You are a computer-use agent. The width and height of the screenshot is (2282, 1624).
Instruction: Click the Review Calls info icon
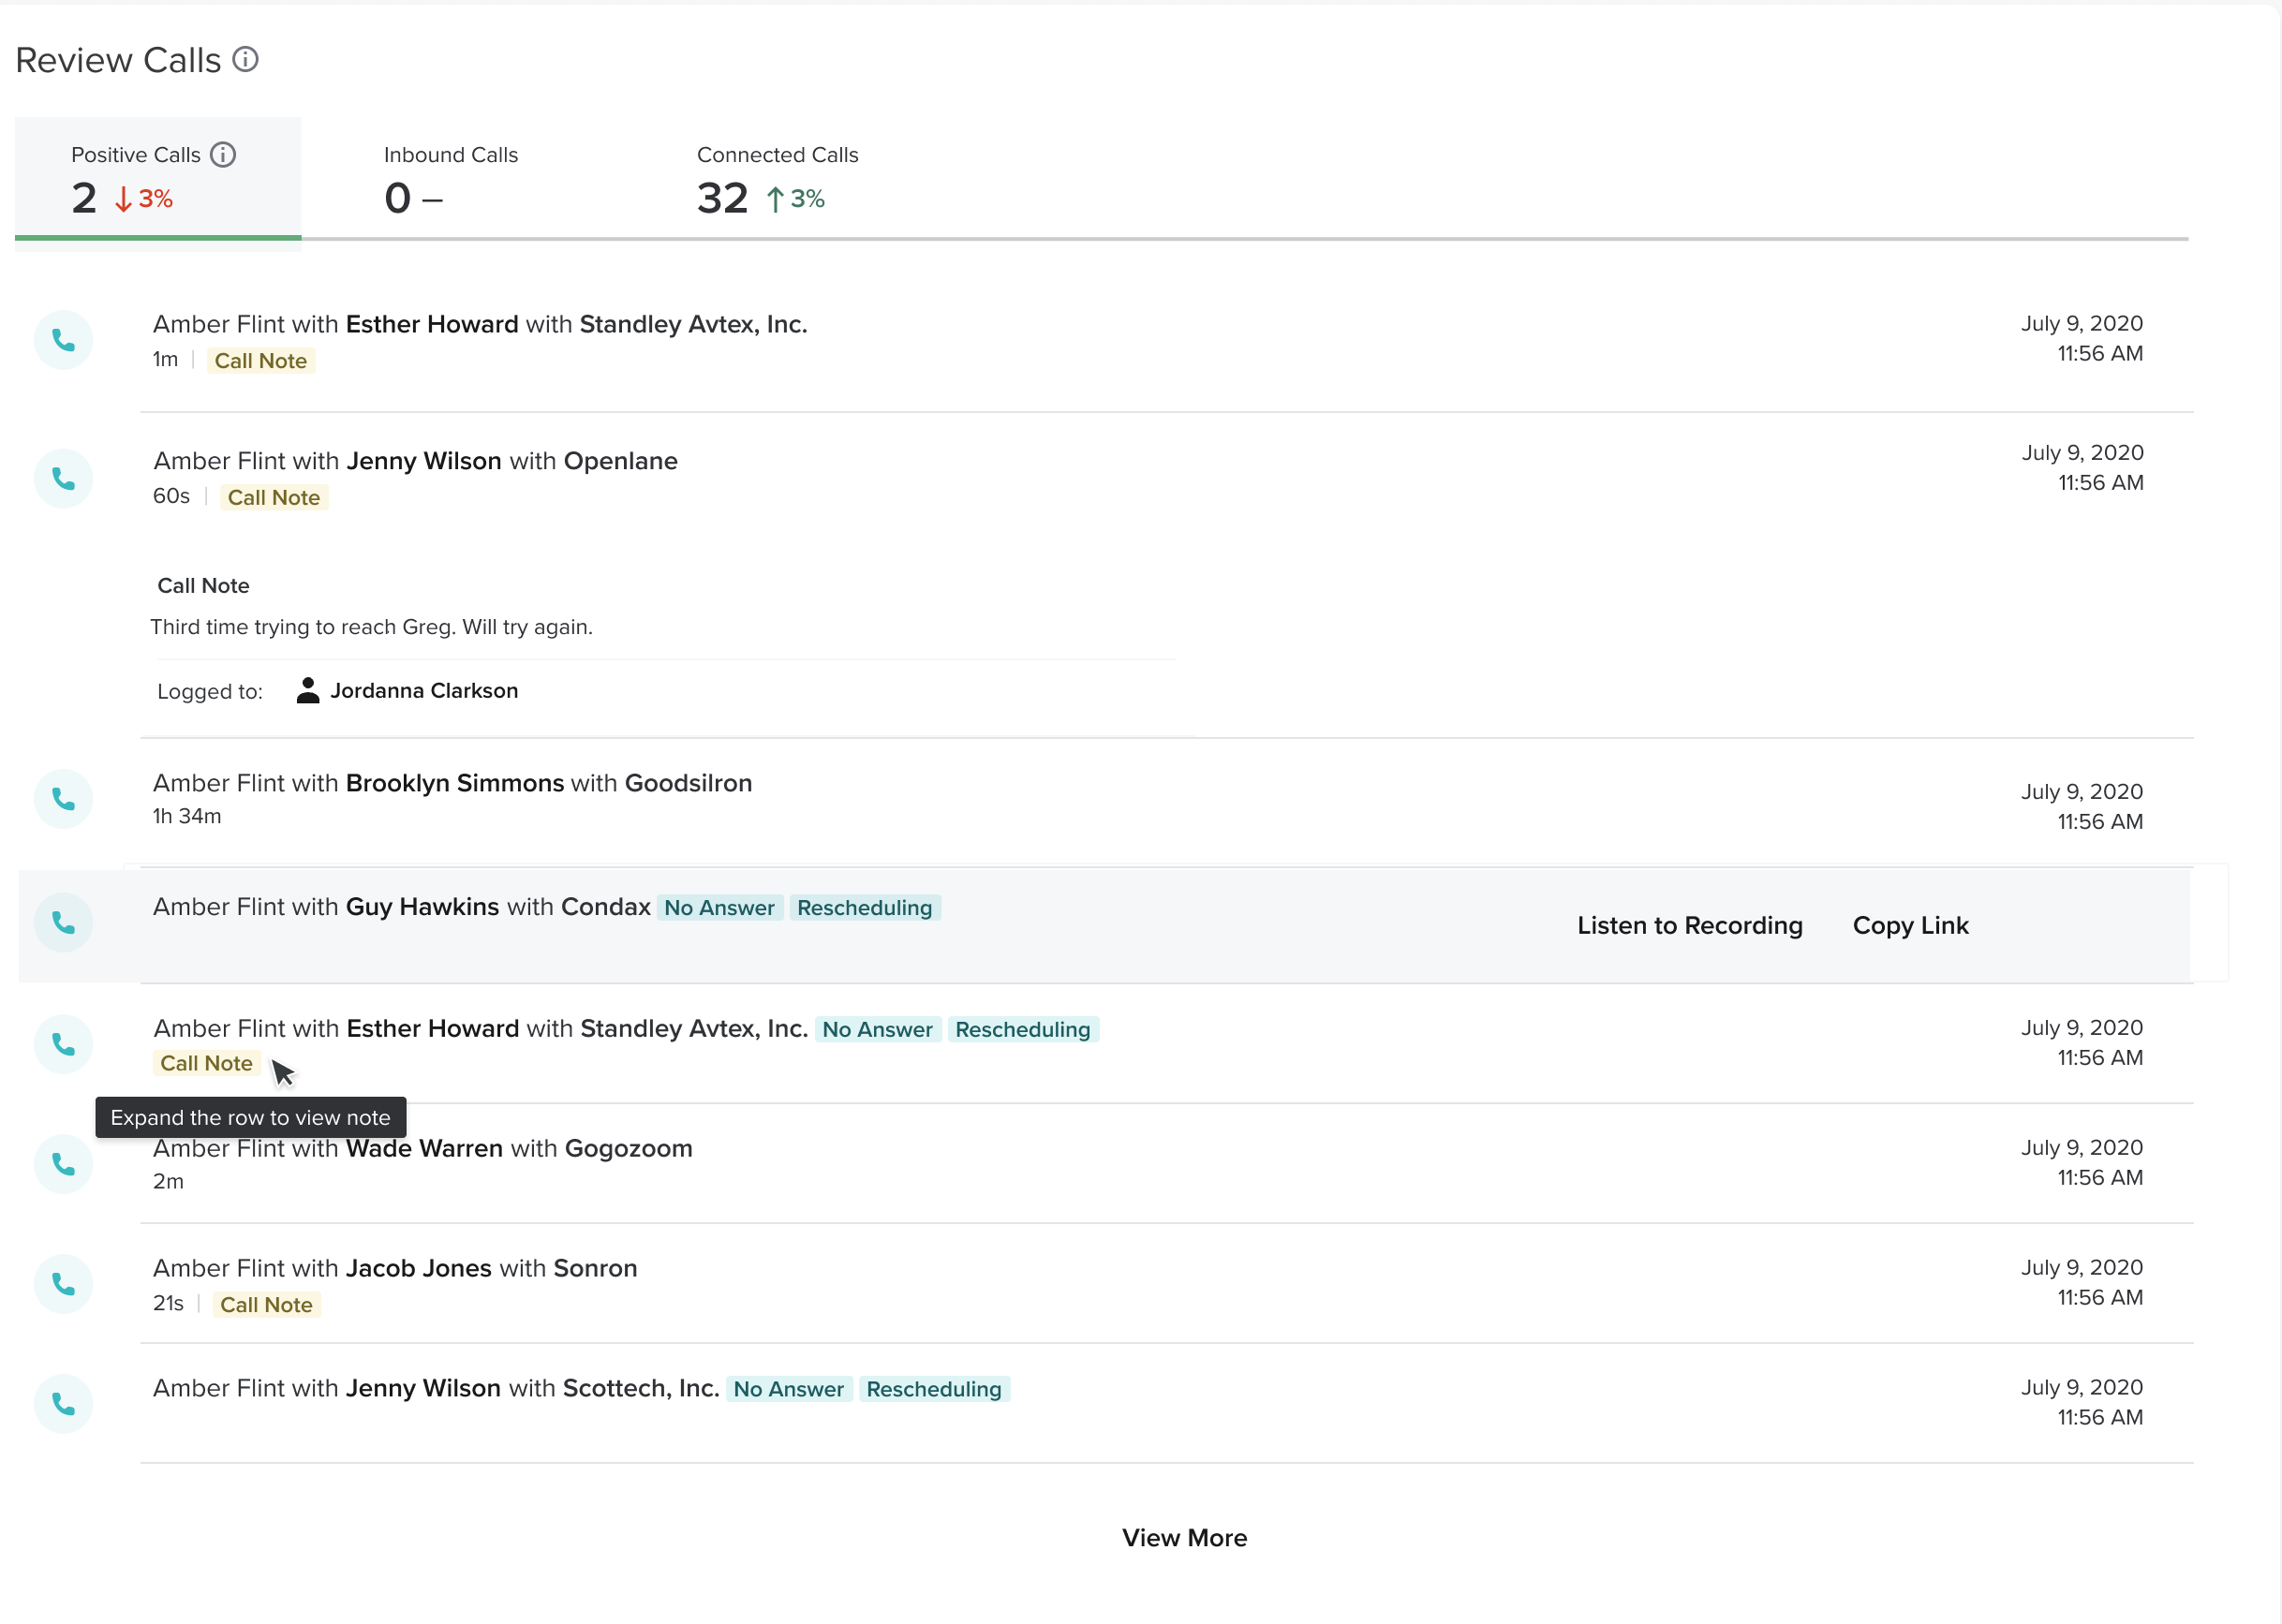click(x=245, y=60)
